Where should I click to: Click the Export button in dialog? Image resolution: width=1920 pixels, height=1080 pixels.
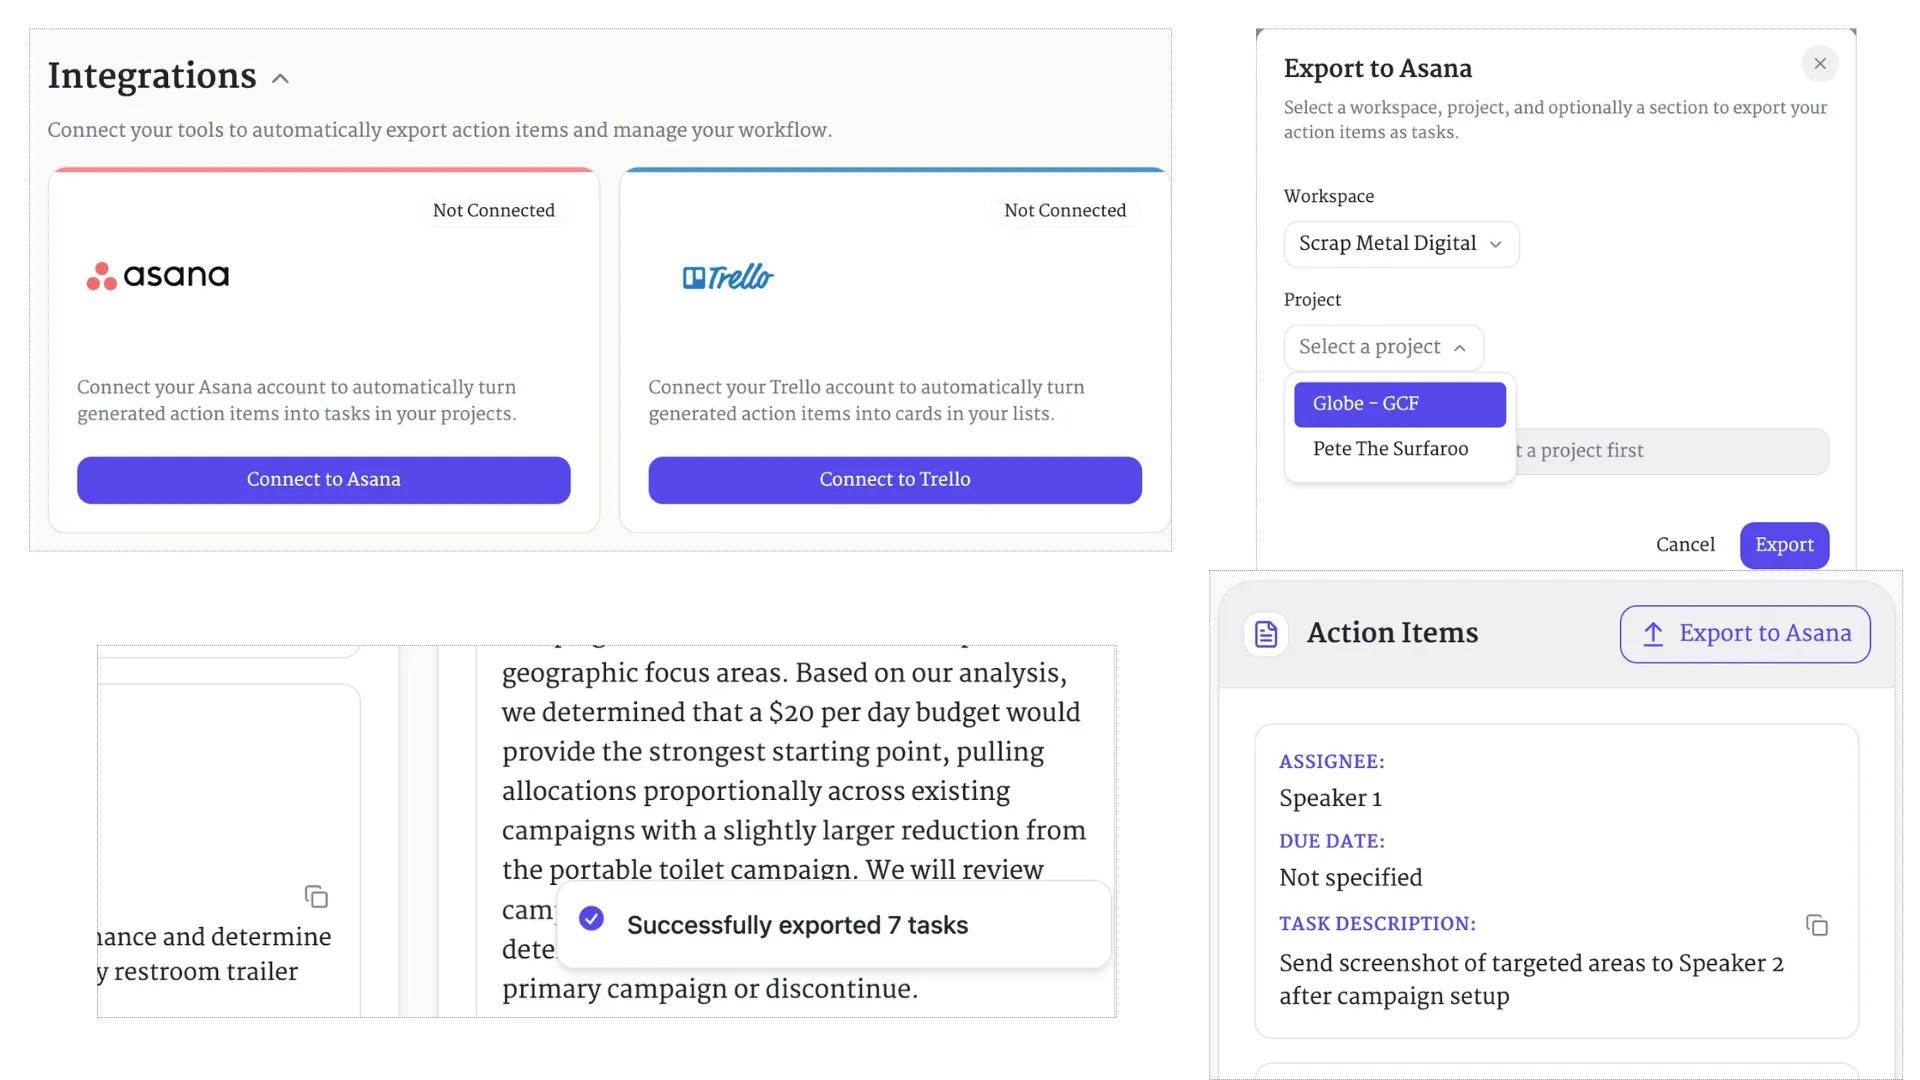(x=1784, y=545)
